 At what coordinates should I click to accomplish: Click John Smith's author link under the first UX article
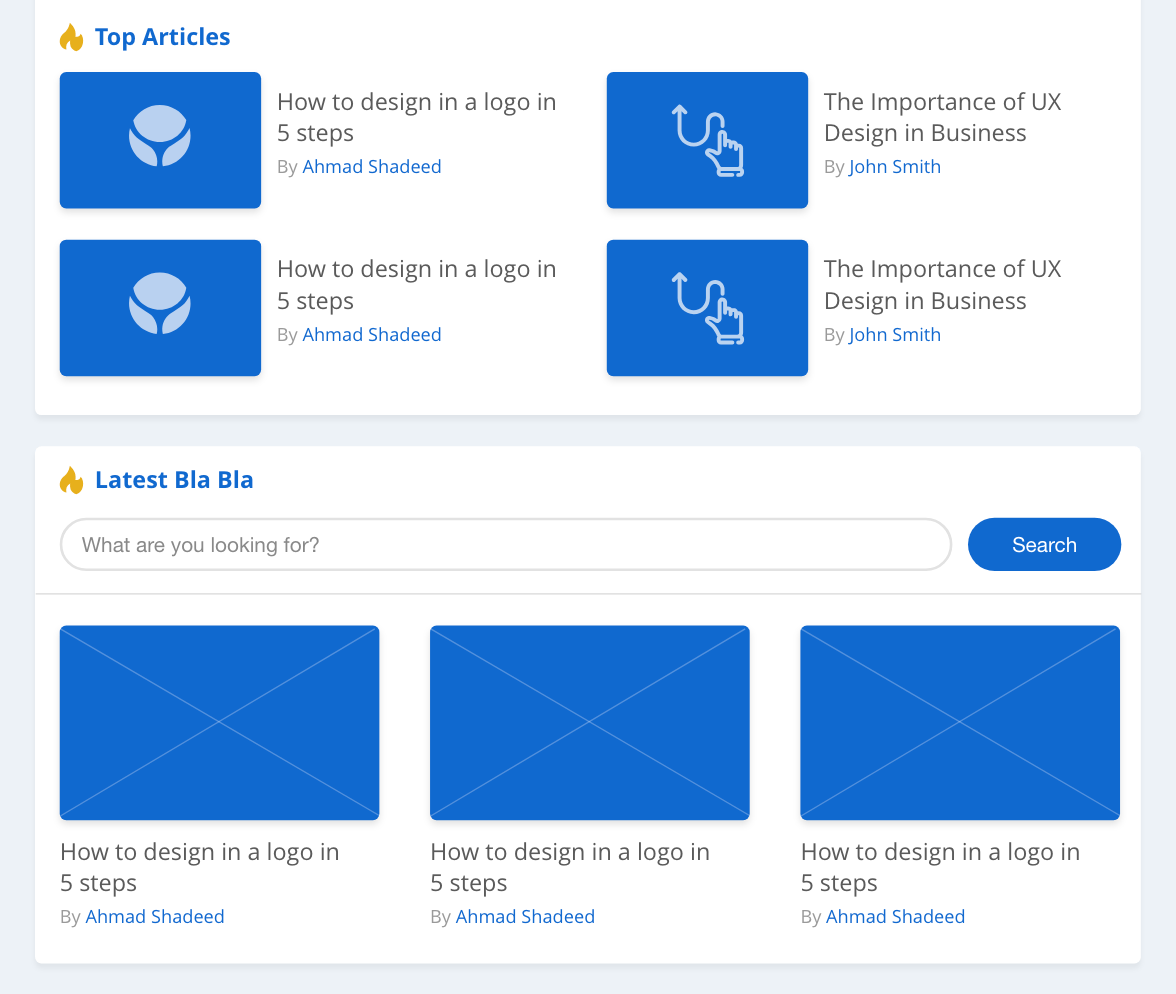[x=894, y=166]
